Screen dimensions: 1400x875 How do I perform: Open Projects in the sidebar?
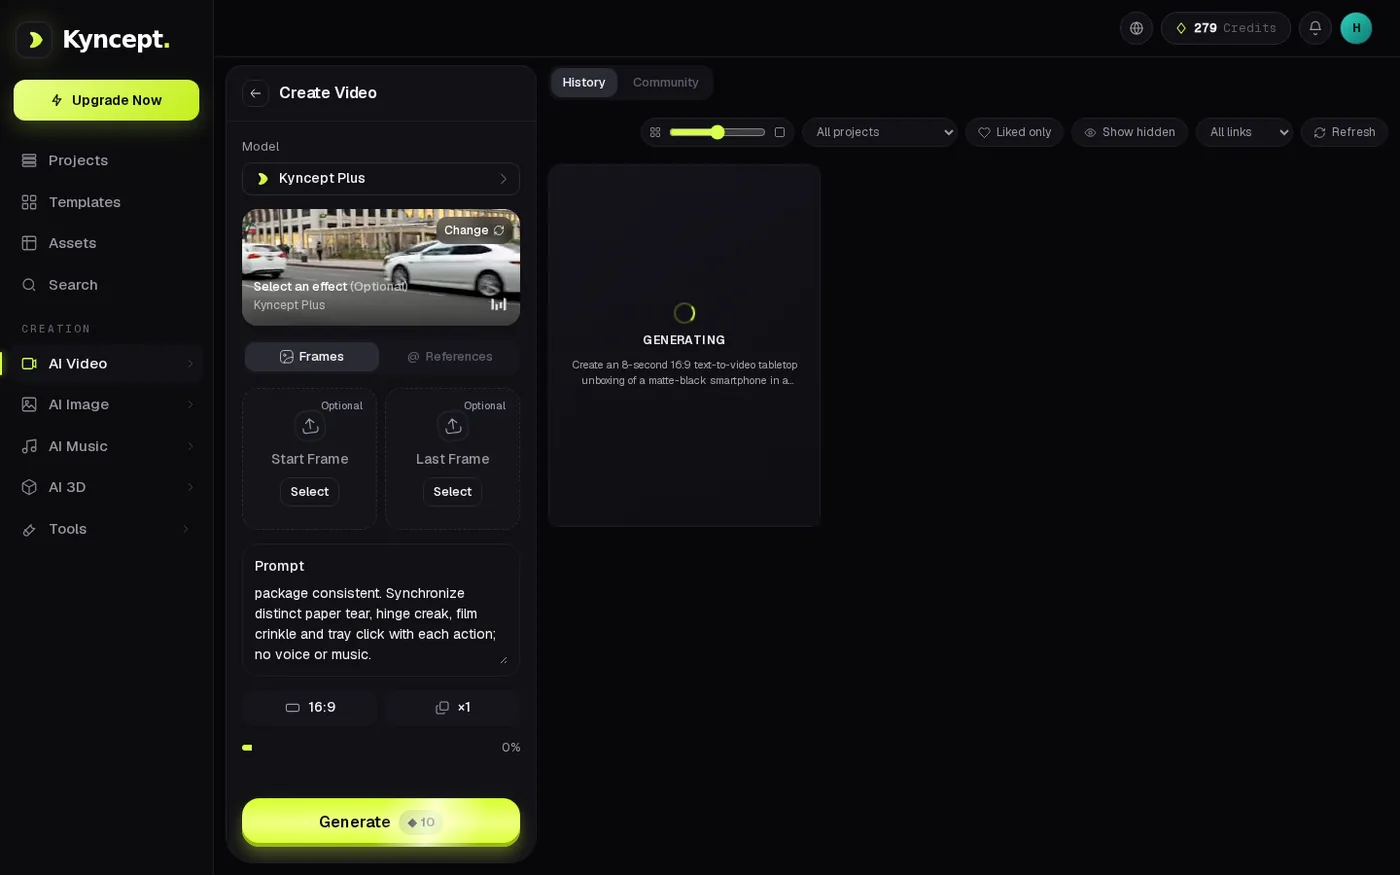107,161
